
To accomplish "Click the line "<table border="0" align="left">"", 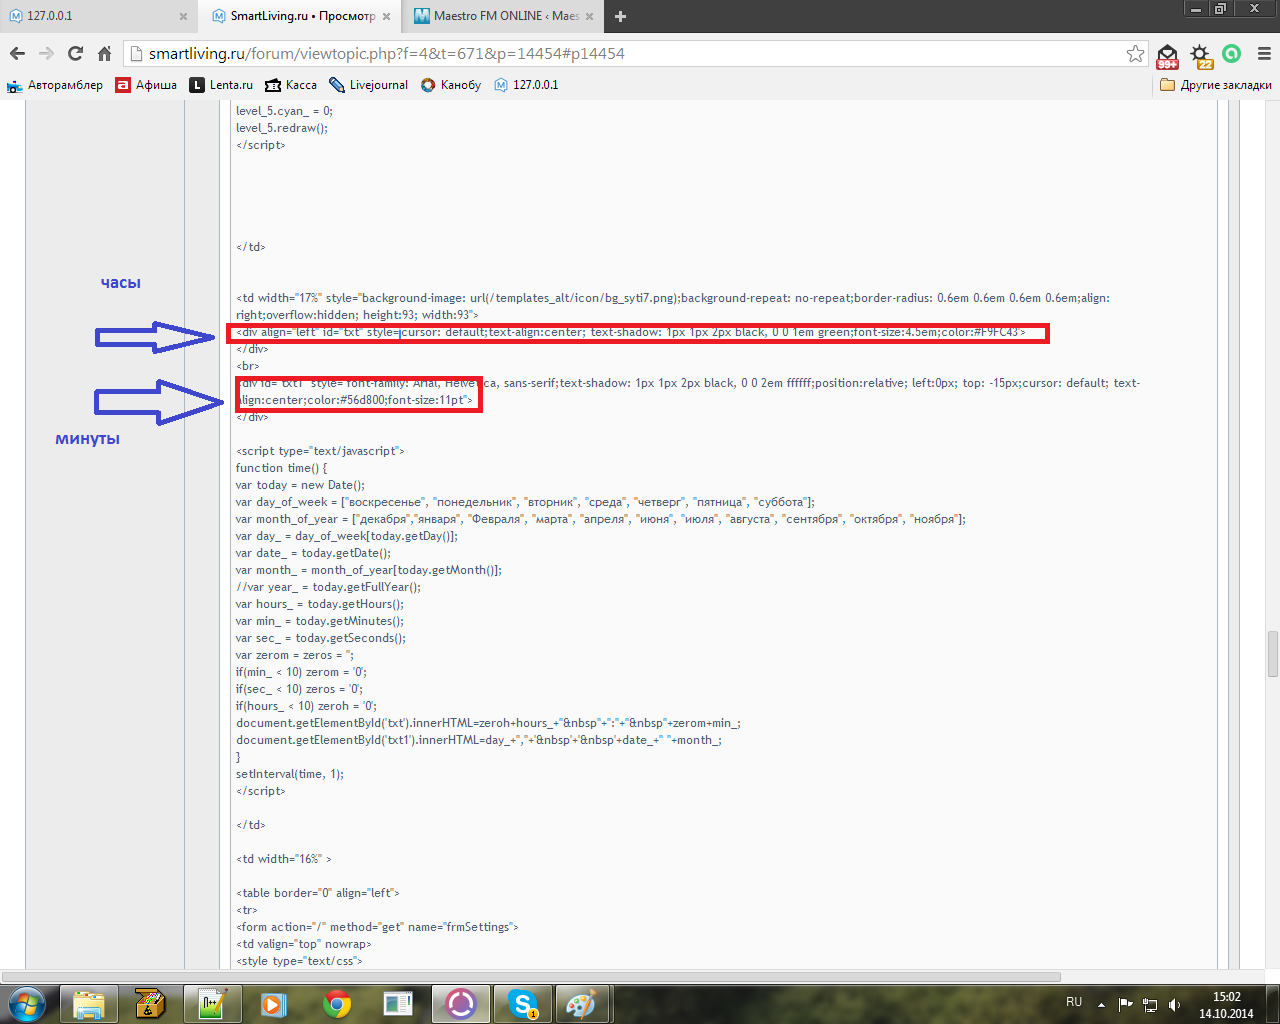I will pyautogui.click(x=318, y=893).
